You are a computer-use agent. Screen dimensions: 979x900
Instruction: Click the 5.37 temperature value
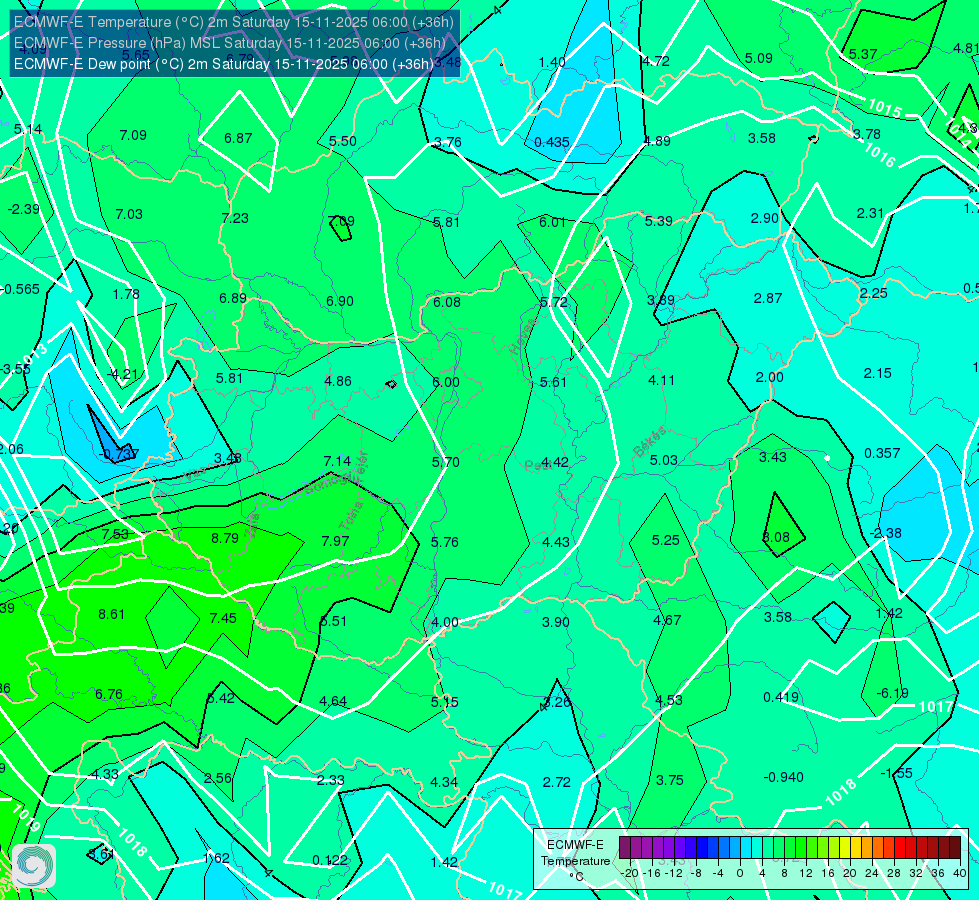(863, 54)
